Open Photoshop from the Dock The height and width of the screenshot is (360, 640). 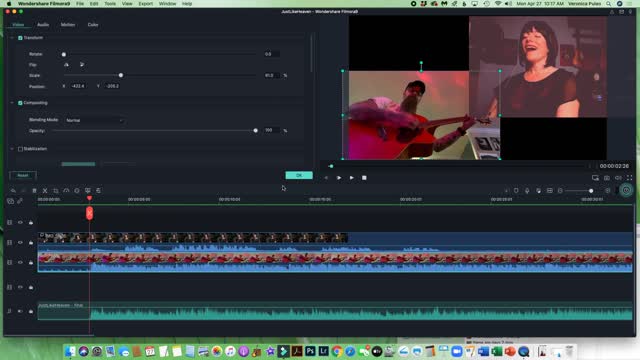(x=310, y=351)
